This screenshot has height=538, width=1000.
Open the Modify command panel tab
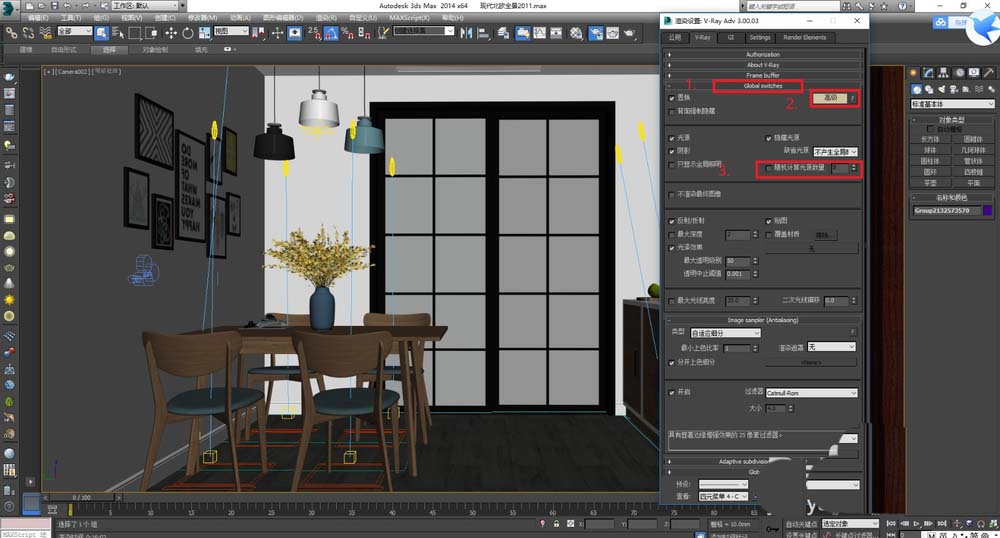[930, 73]
